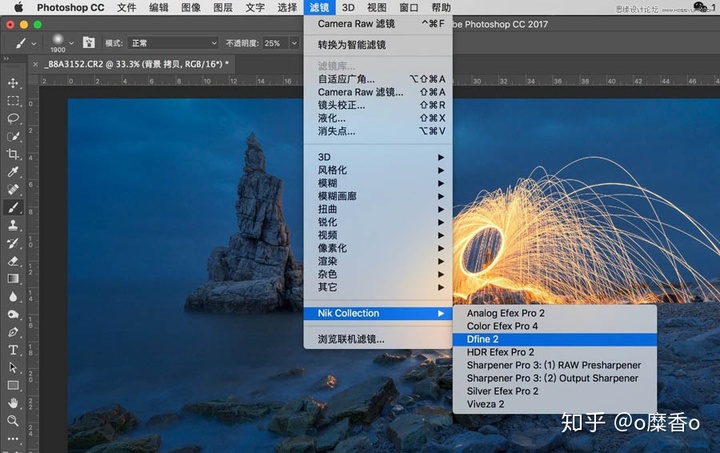Screen dimensions: 720x453
Task: Choose Viveza 2 plugin
Action: (554, 404)
